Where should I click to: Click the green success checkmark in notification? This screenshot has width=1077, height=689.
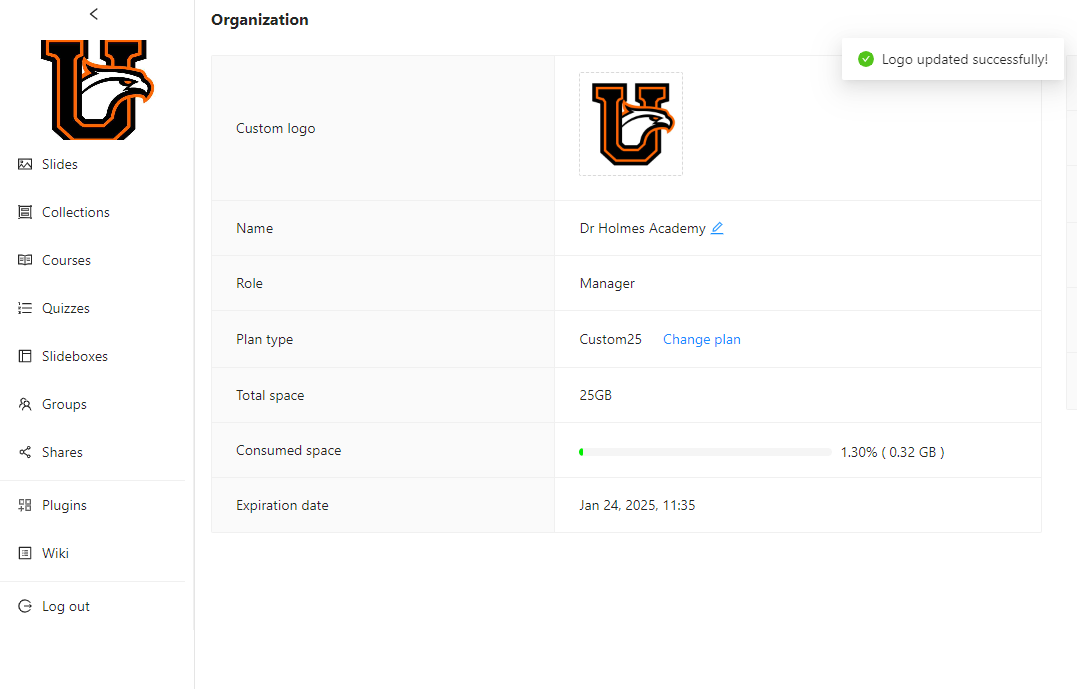point(866,59)
